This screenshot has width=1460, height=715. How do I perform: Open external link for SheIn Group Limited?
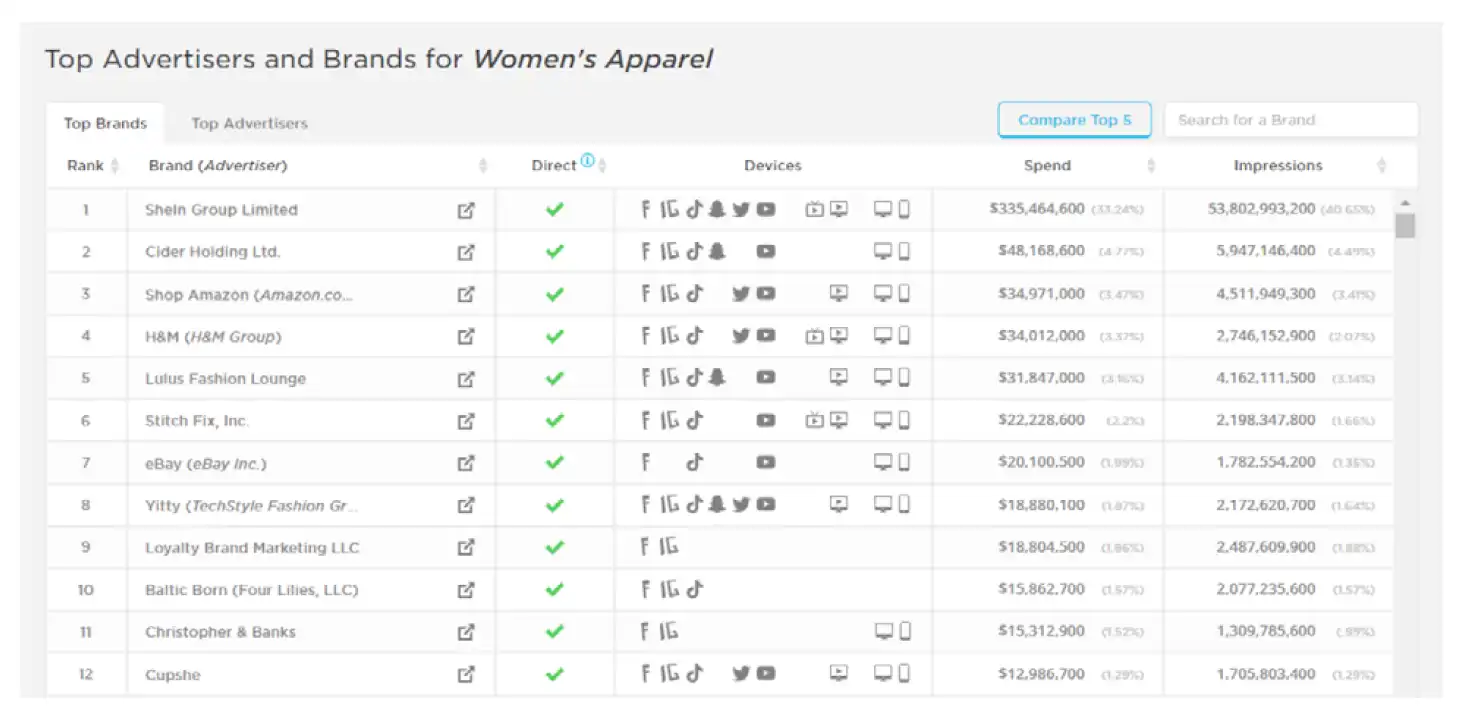pyautogui.click(x=466, y=210)
